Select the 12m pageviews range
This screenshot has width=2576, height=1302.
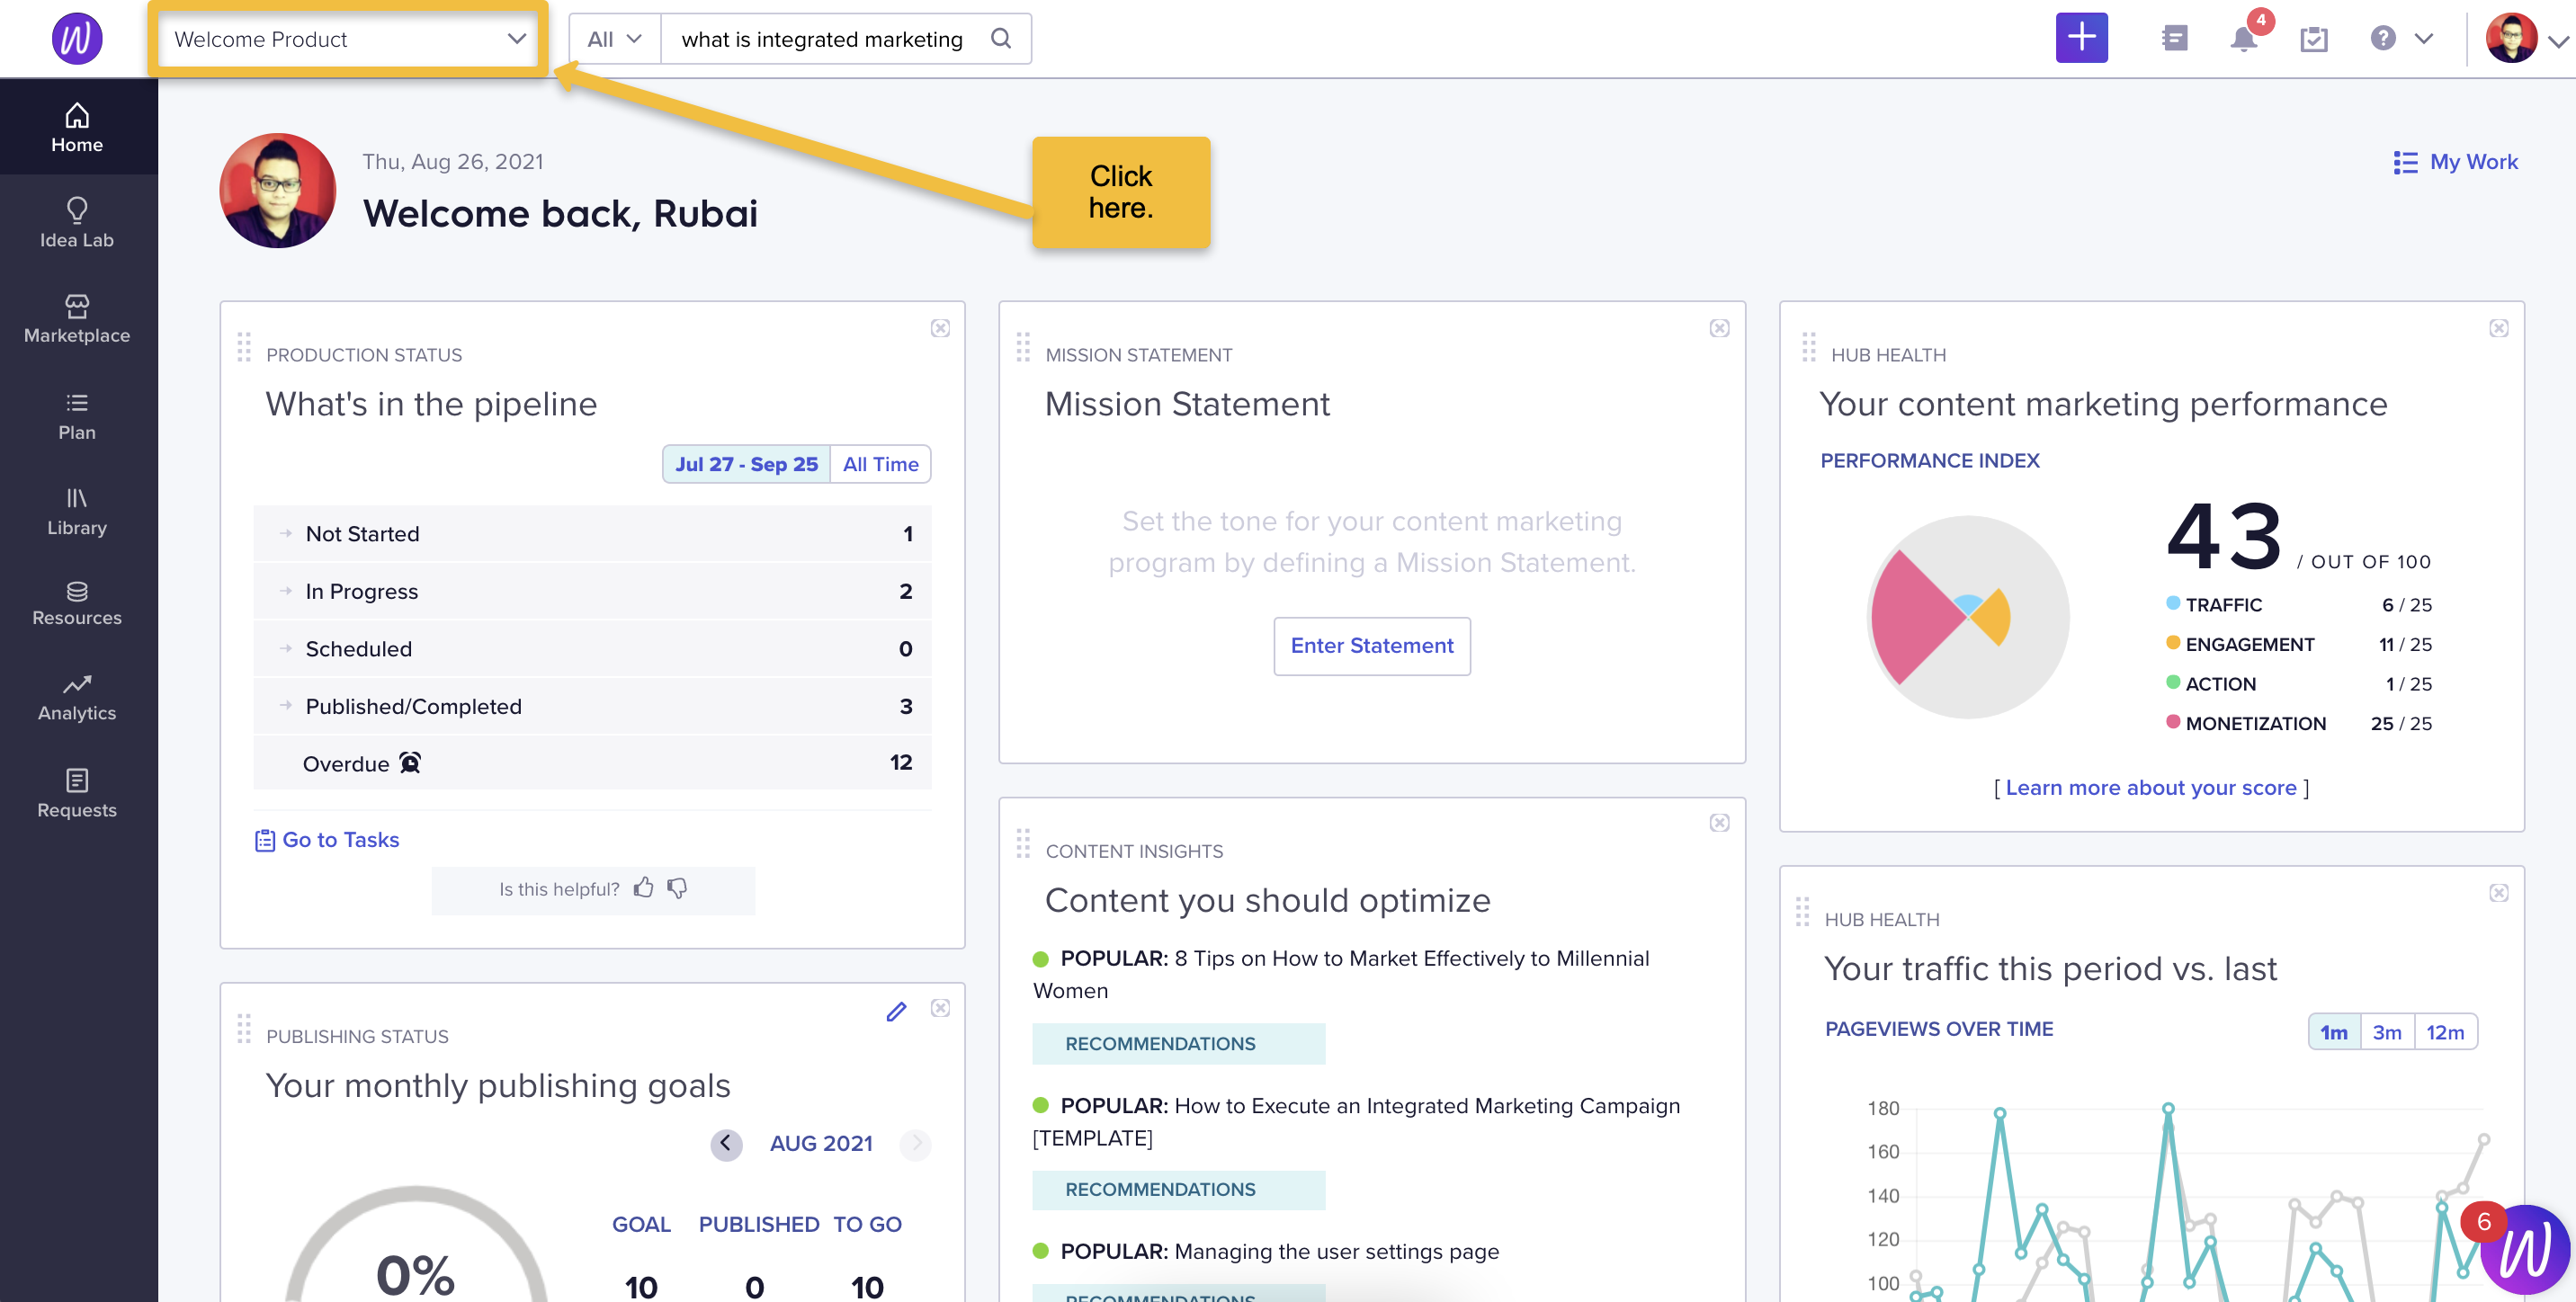pyautogui.click(x=2445, y=1031)
